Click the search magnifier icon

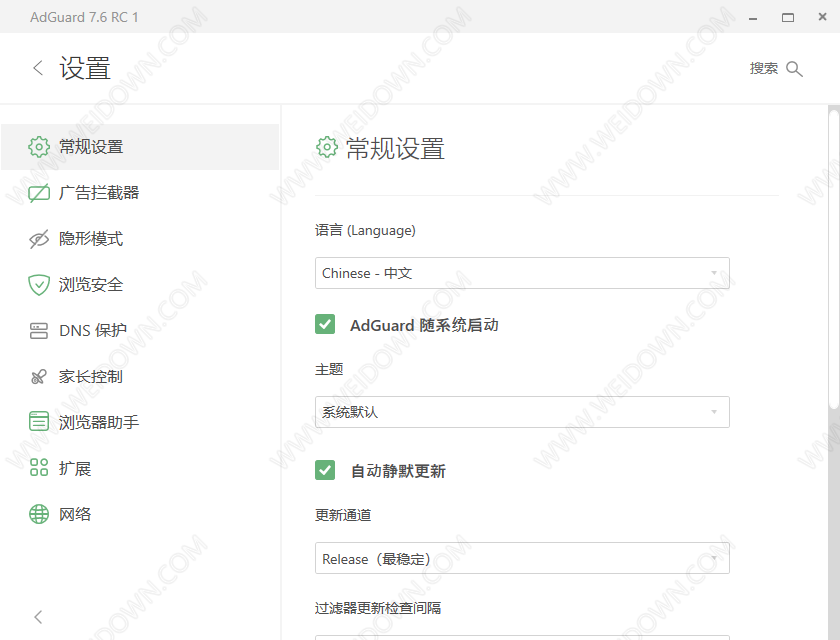794,69
